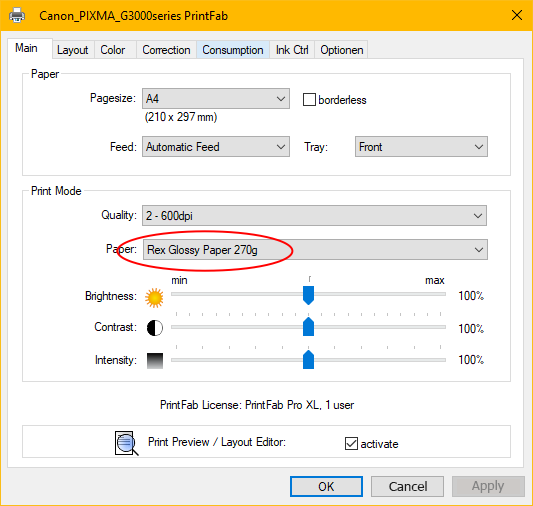Click the Intensity slider handle
The image size is (533, 506).
(308, 360)
